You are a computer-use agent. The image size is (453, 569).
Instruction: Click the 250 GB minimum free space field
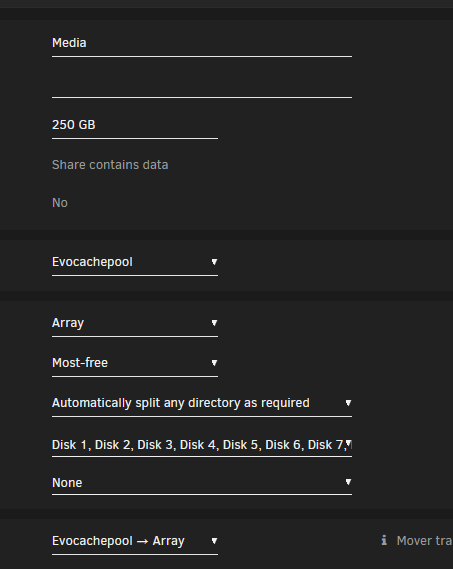click(x=135, y=125)
